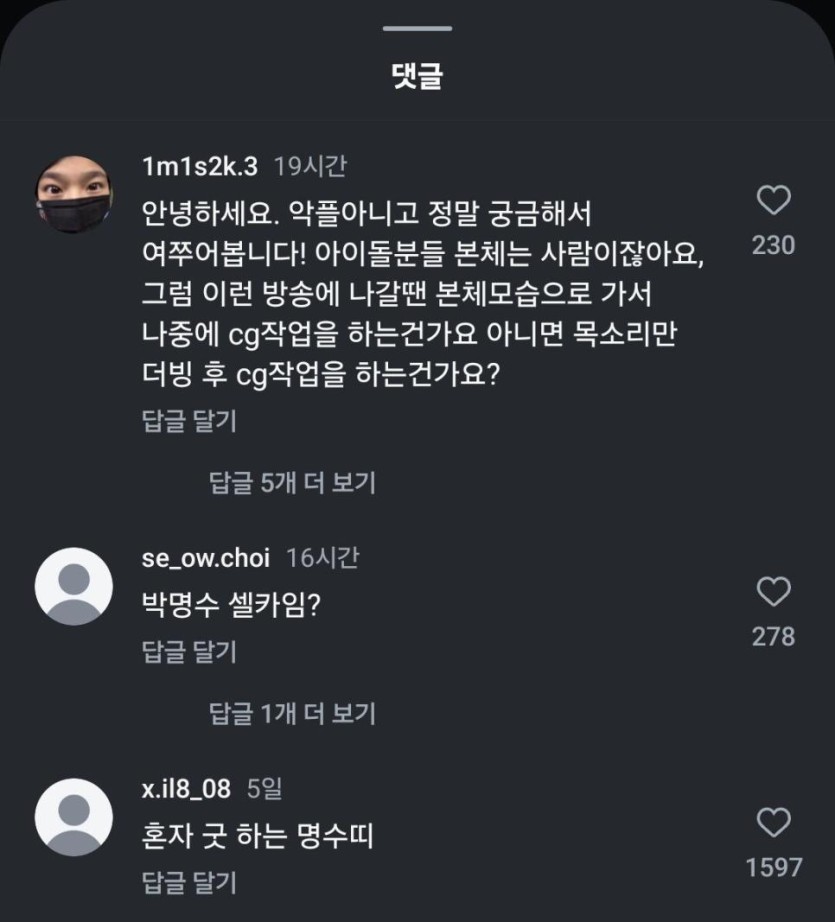Reply to x.il8_08's comment via 답글 달기

(x=190, y=882)
